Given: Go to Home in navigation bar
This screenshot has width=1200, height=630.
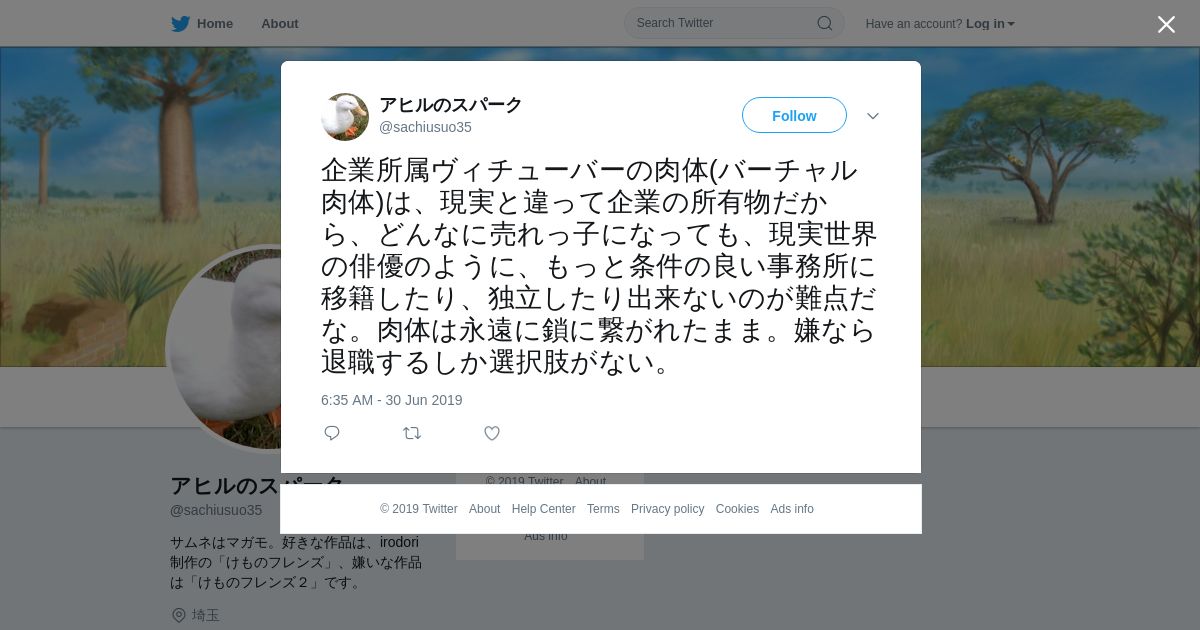Looking at the screenshot, I should [x=215, y=23].
